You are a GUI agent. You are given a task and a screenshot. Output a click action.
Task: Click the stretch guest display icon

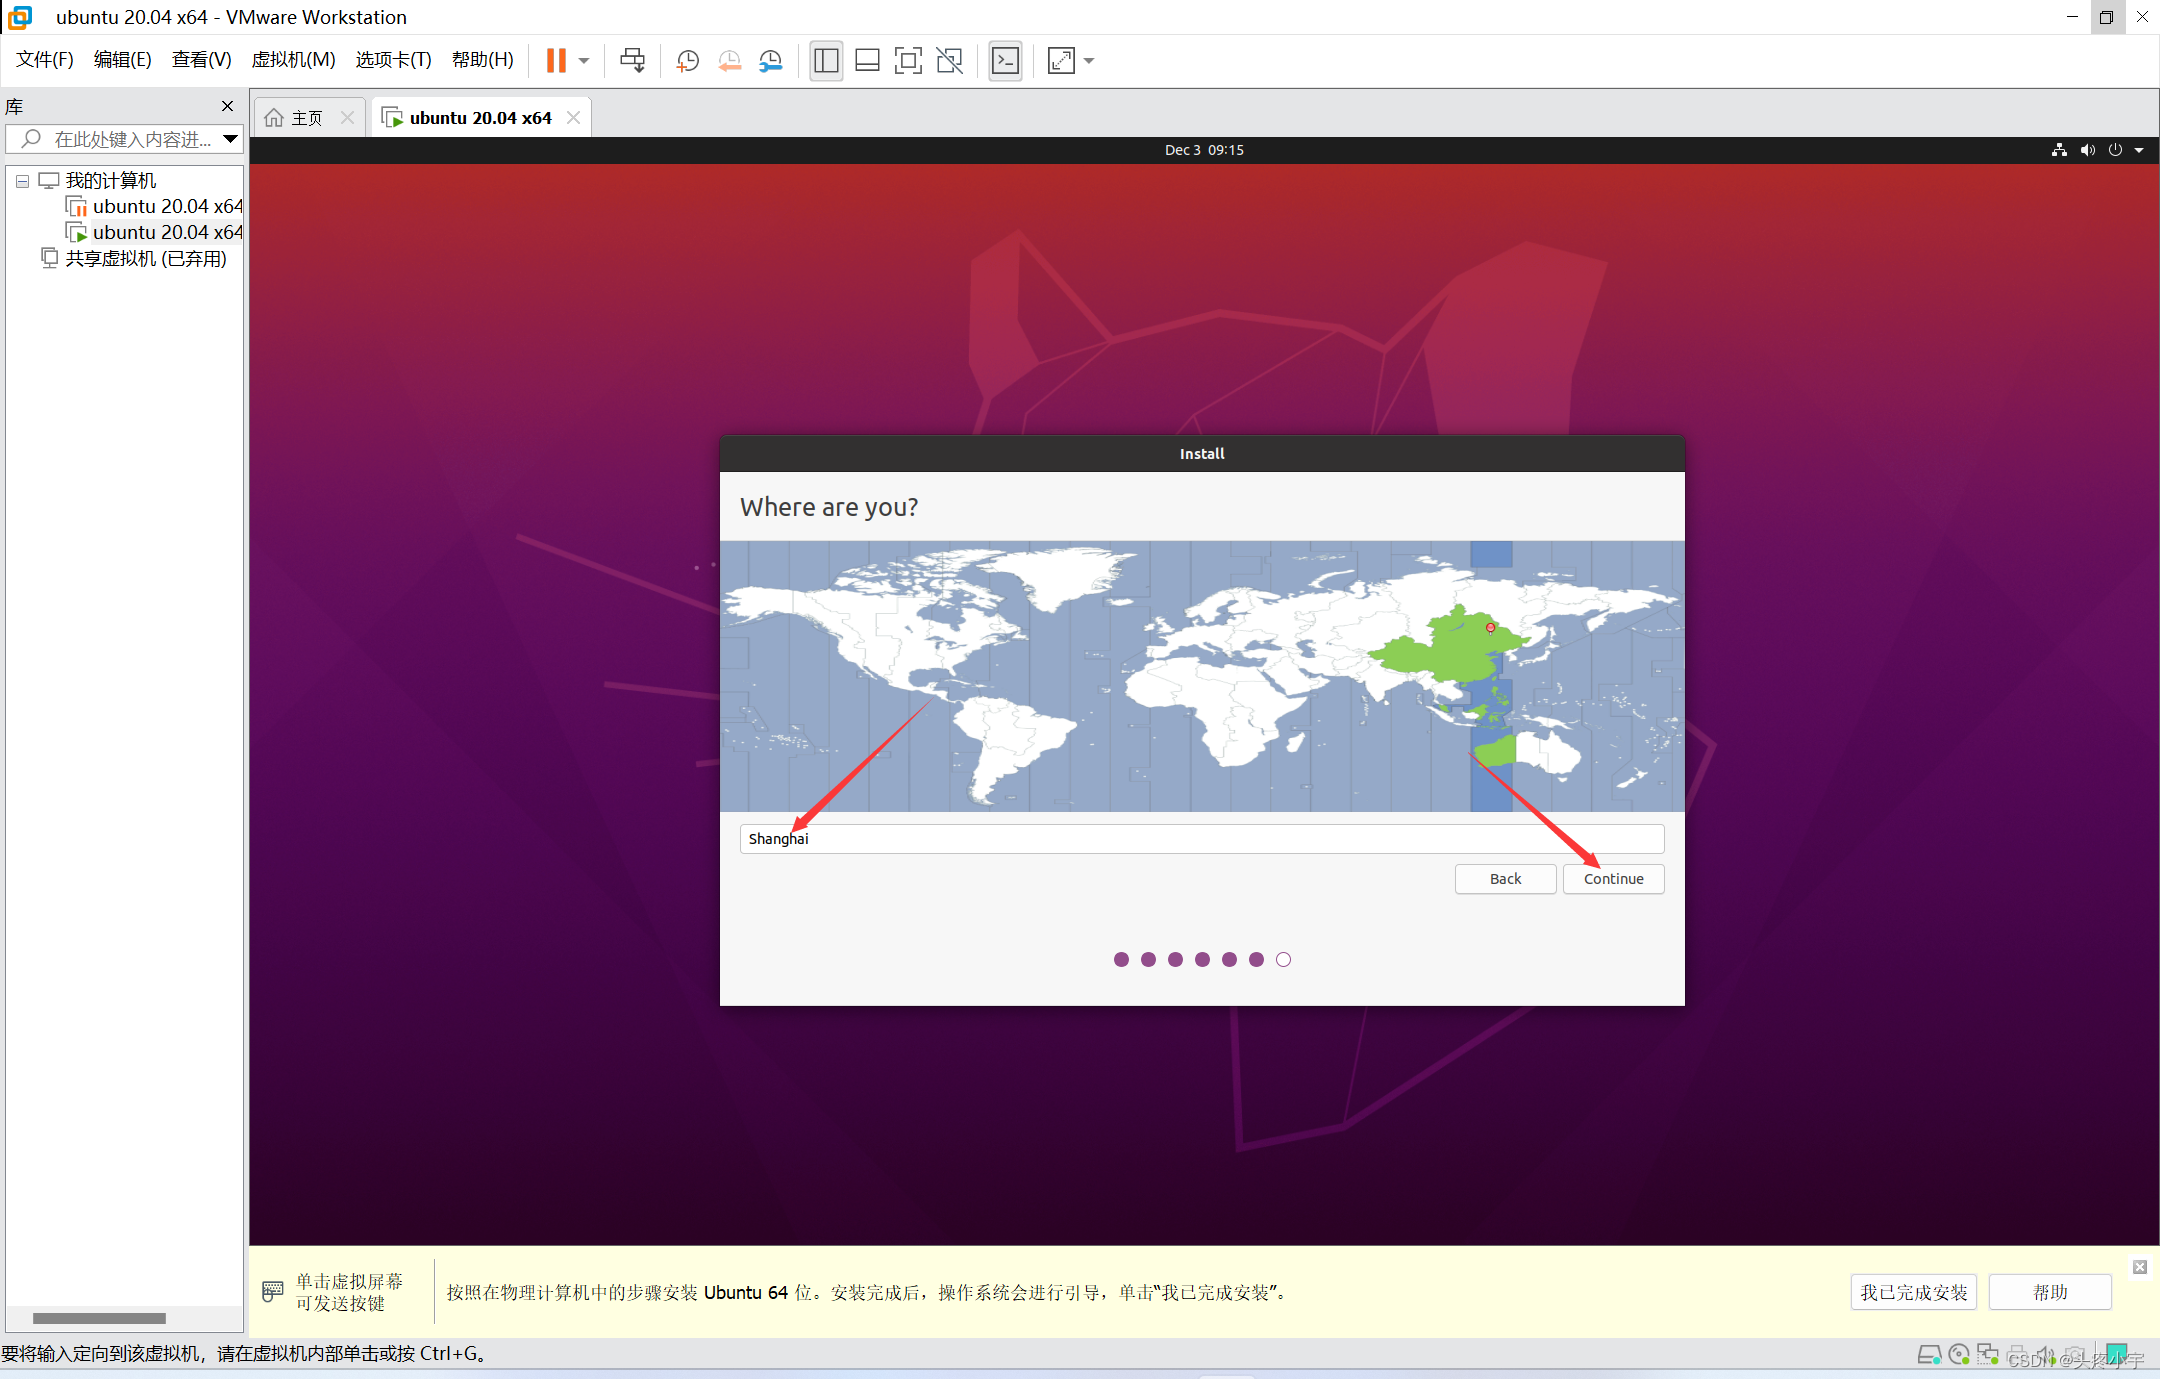(1061, 61)
